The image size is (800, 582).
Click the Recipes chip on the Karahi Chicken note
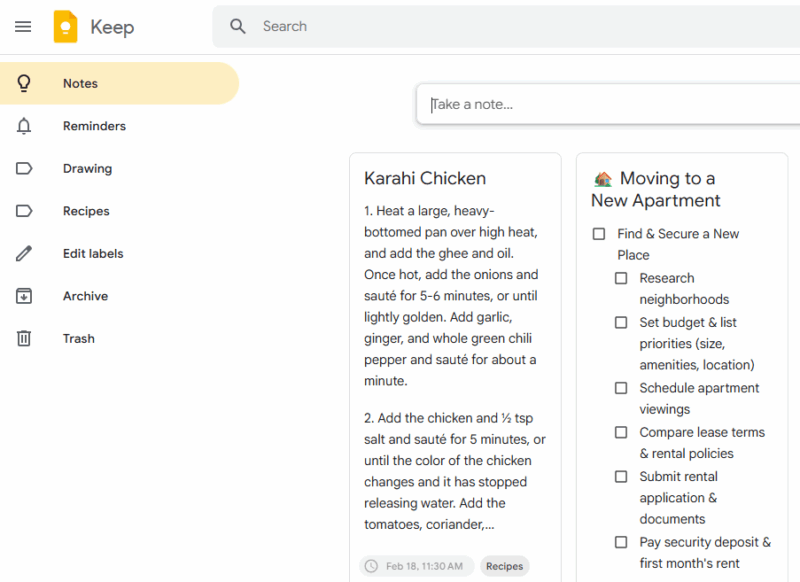pos(504,566)
